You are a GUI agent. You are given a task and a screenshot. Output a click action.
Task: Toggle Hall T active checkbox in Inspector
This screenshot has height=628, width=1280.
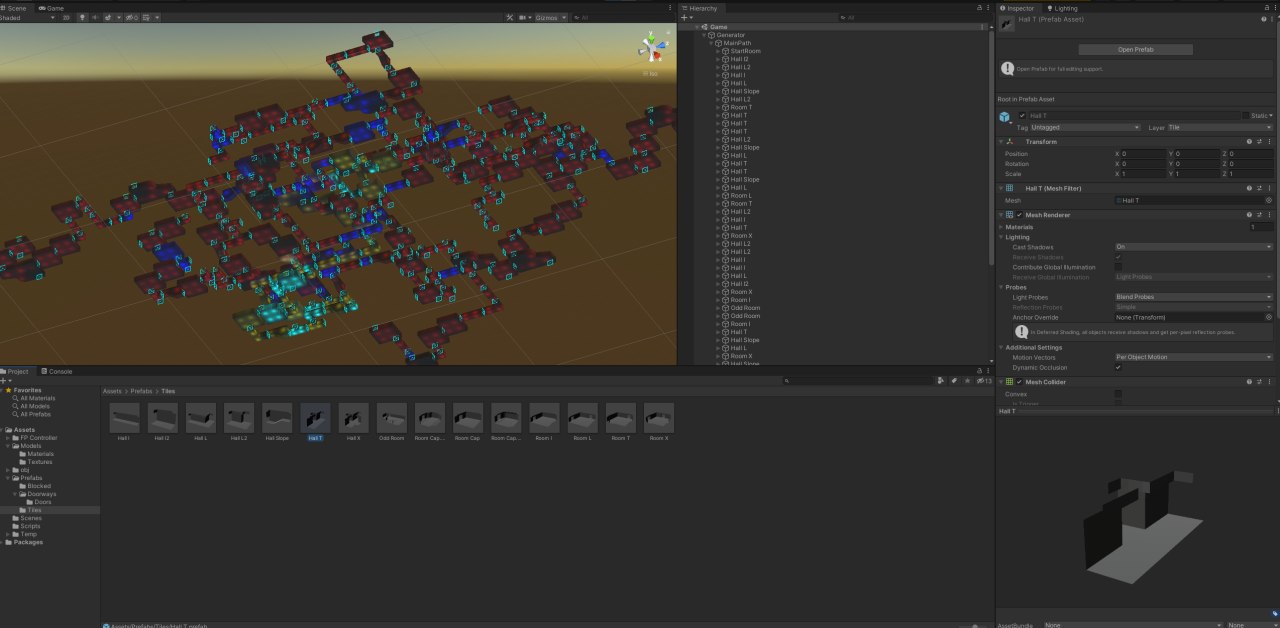tap(1021, 116)
